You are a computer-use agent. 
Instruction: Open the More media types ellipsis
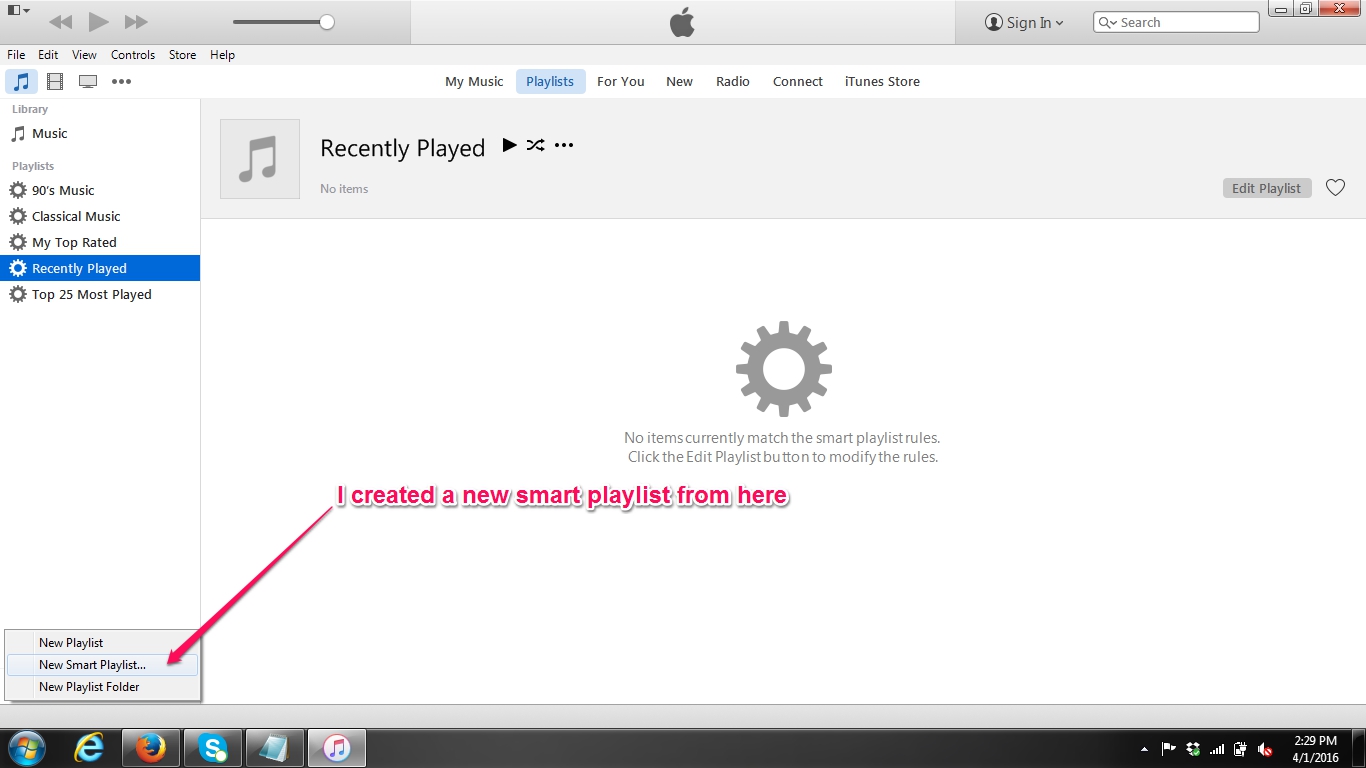[x=121, y=81]
